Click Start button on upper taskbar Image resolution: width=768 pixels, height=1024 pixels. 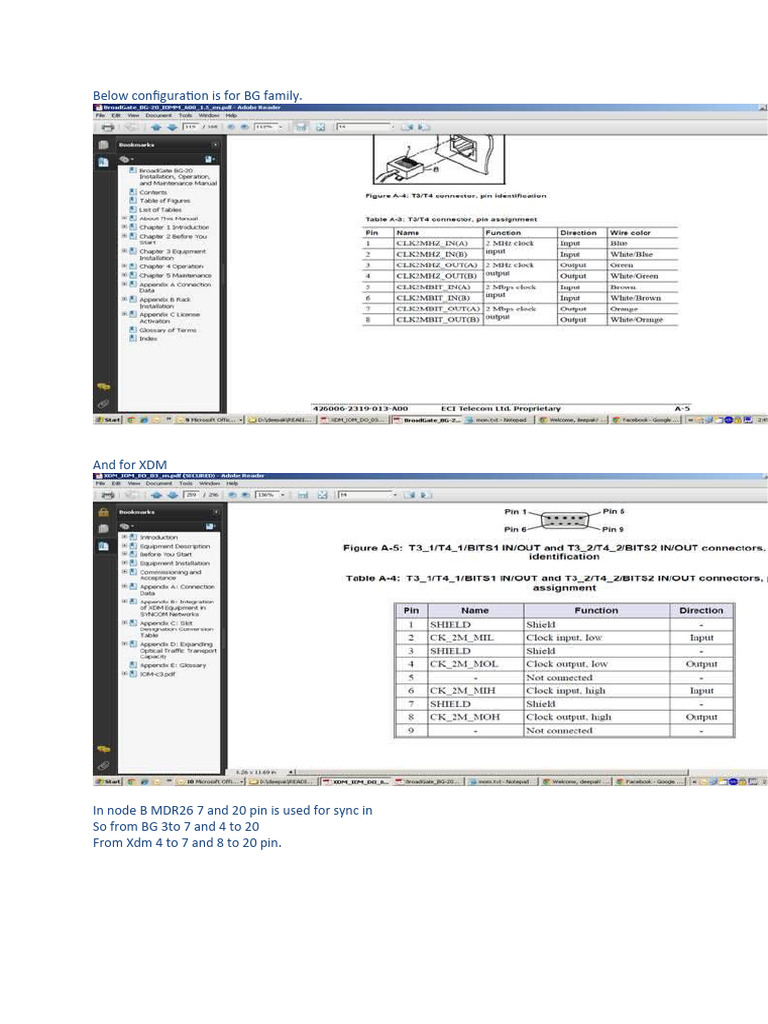coord(108,419)
